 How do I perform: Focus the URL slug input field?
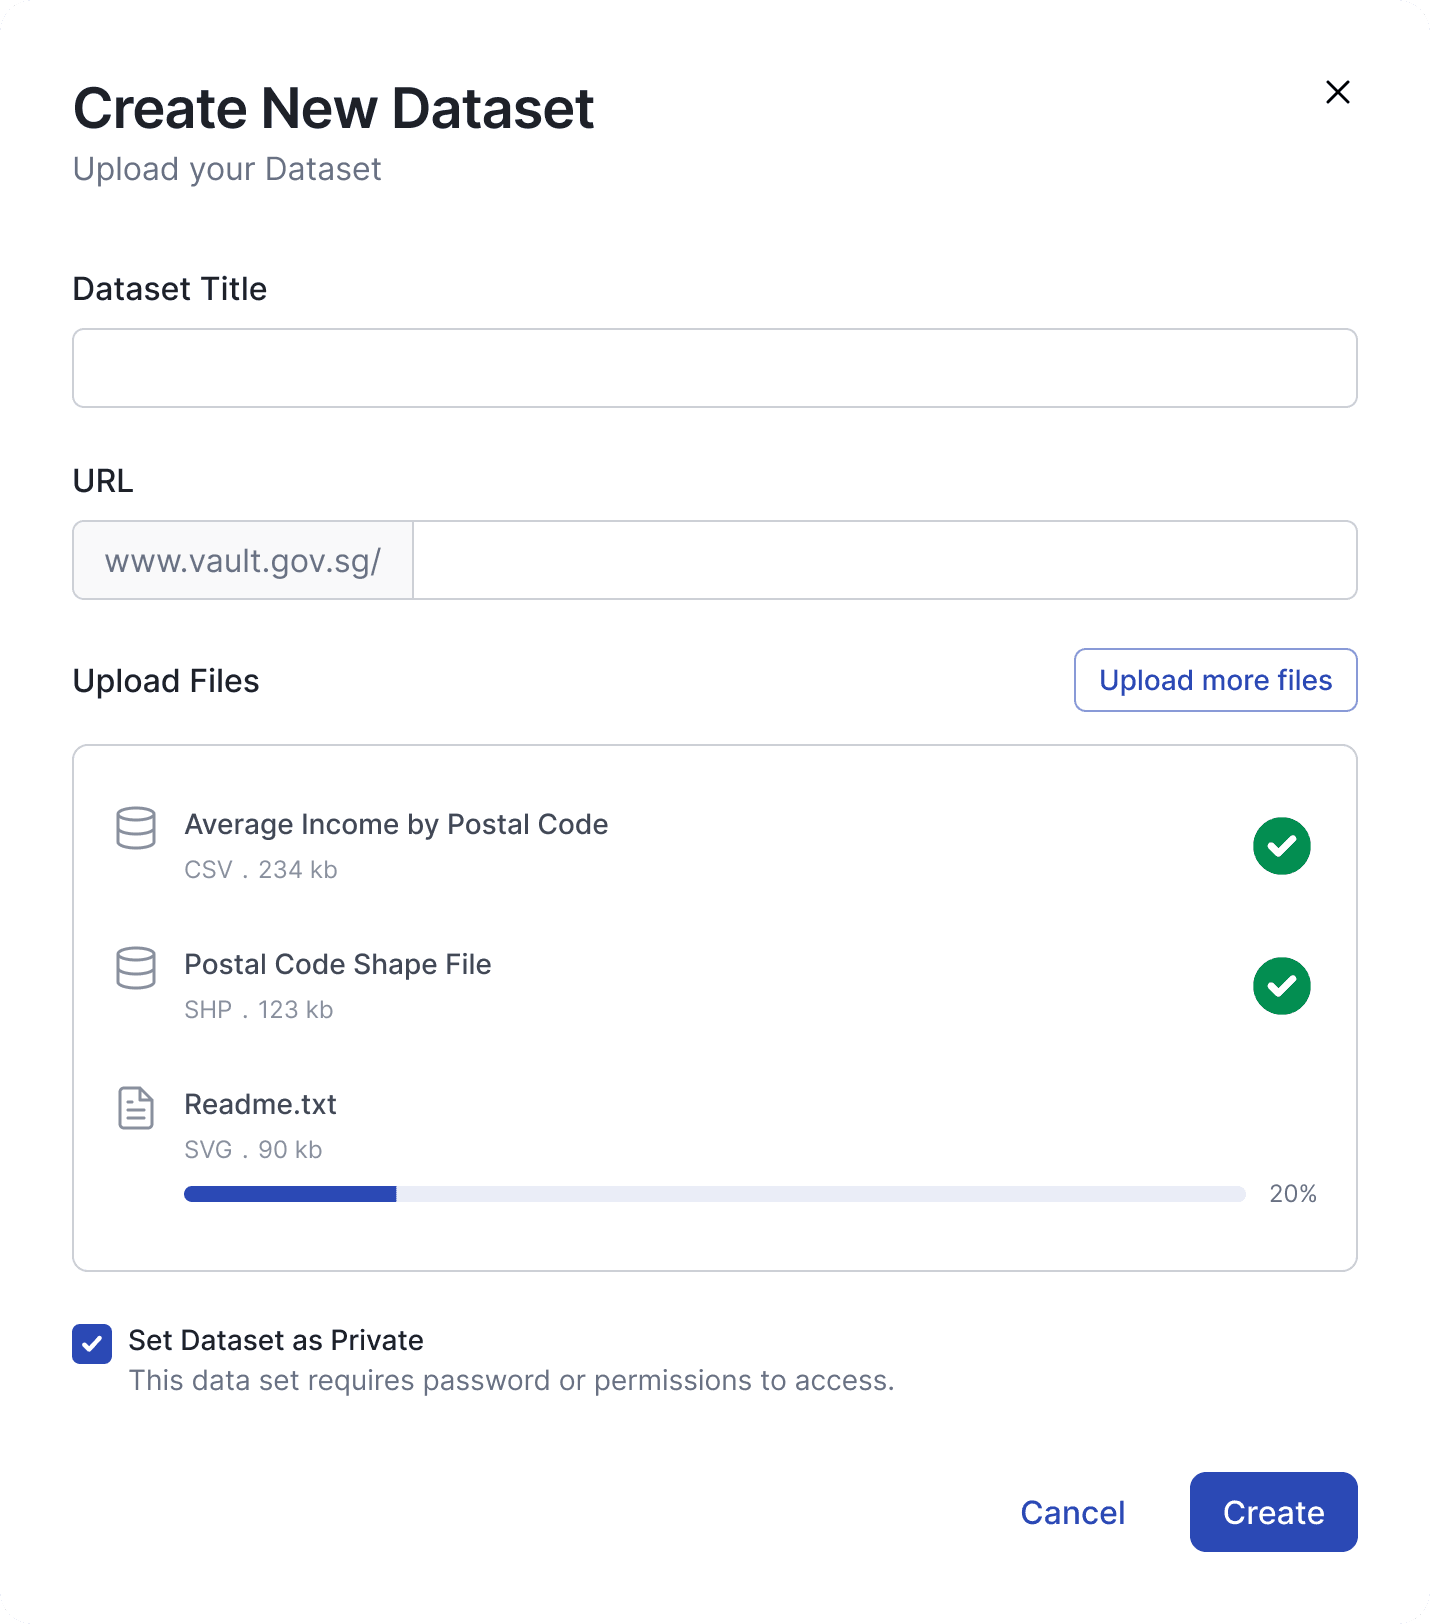pyautogui.click(x=885, y=560)
